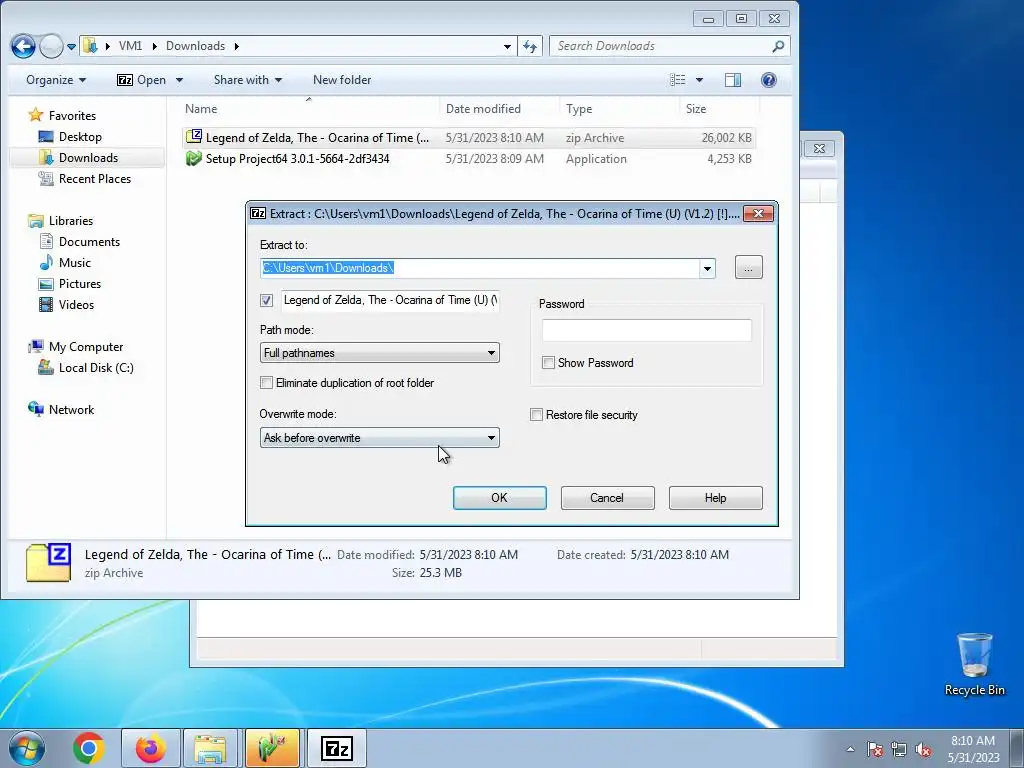Image resolution: width=1024 pixels, height=768 pixels.
Task: Open the Music library
Action: click(x=74, y=263)
